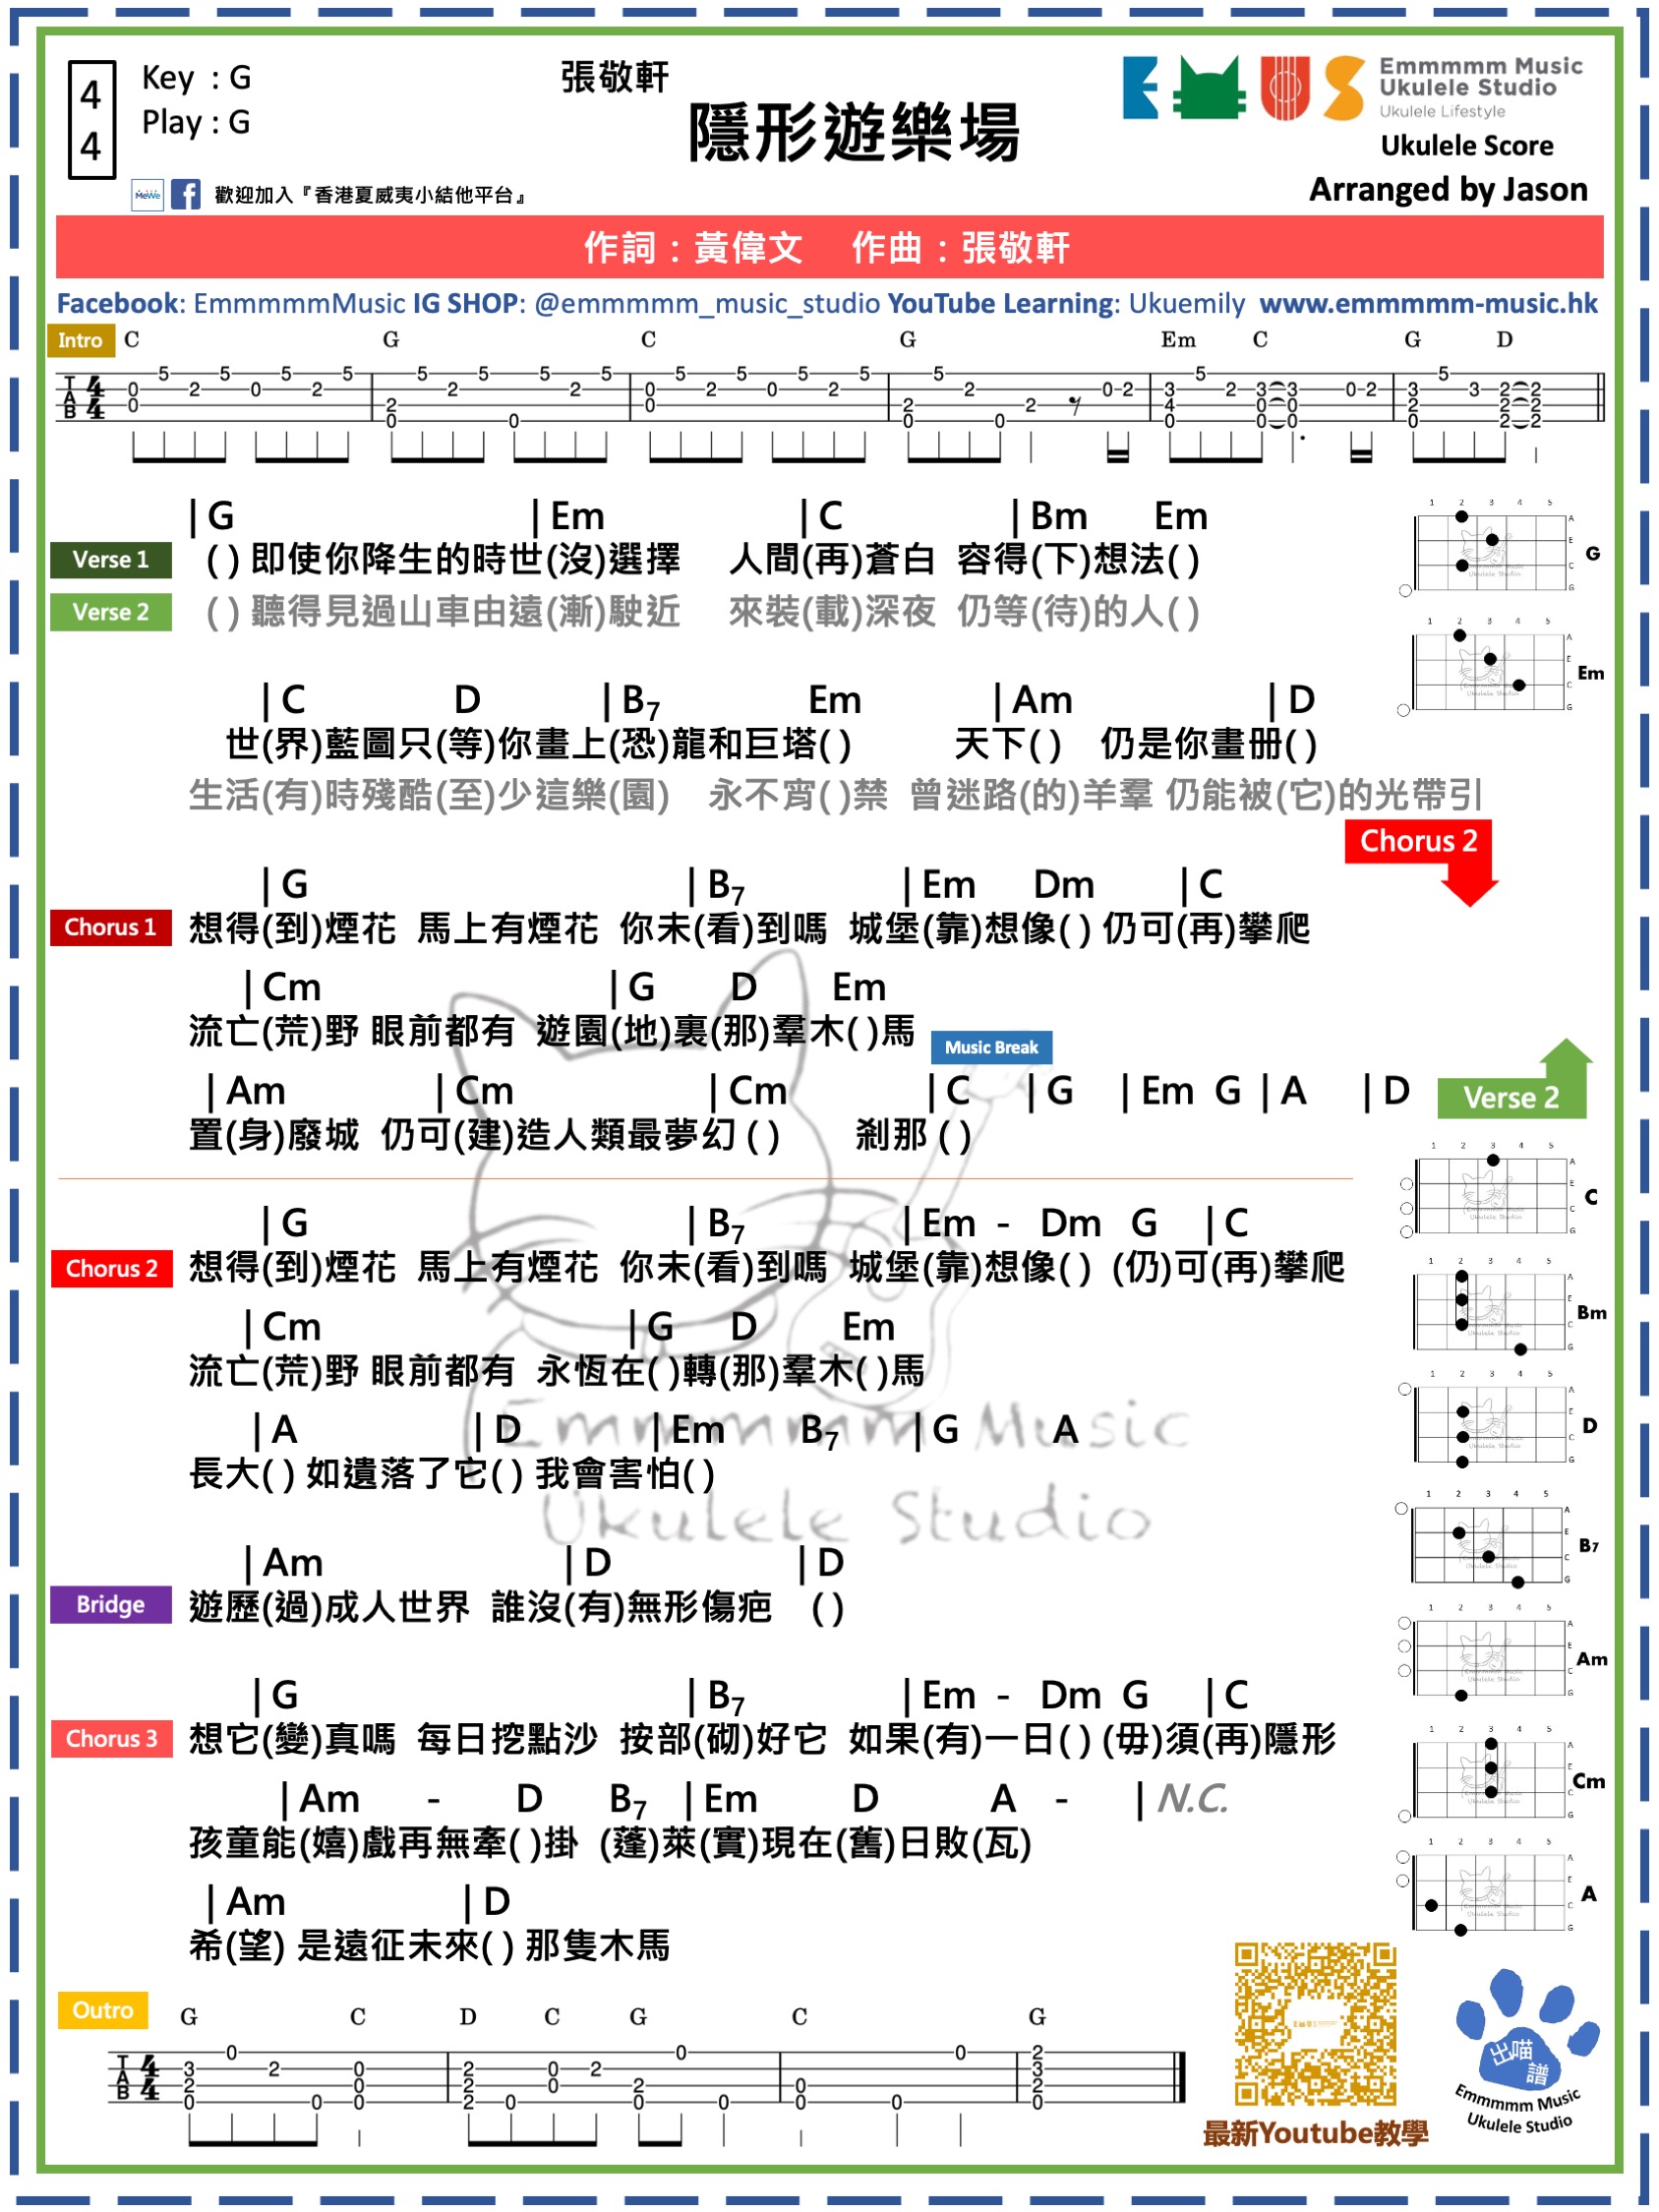Click the red 作詞：黃偉文 作曲：張敬軒 credits banner

(829, 246)
